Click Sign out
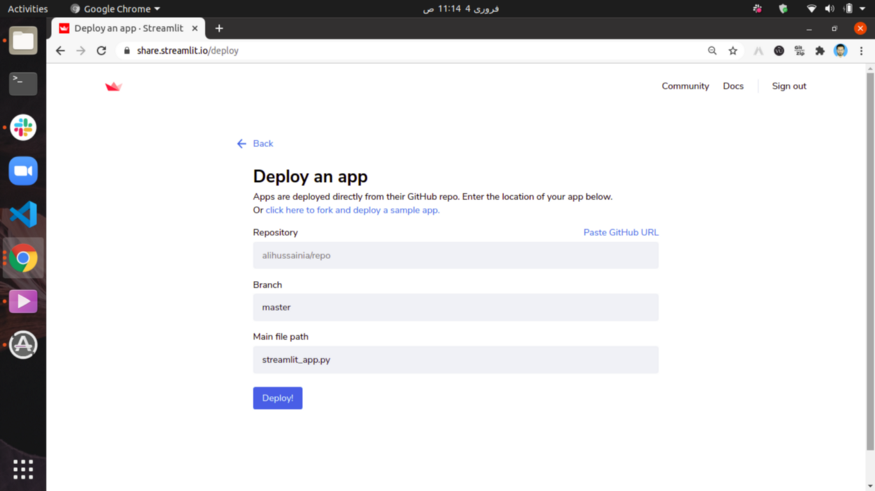875x491 pixels. [x=789, y=86]
